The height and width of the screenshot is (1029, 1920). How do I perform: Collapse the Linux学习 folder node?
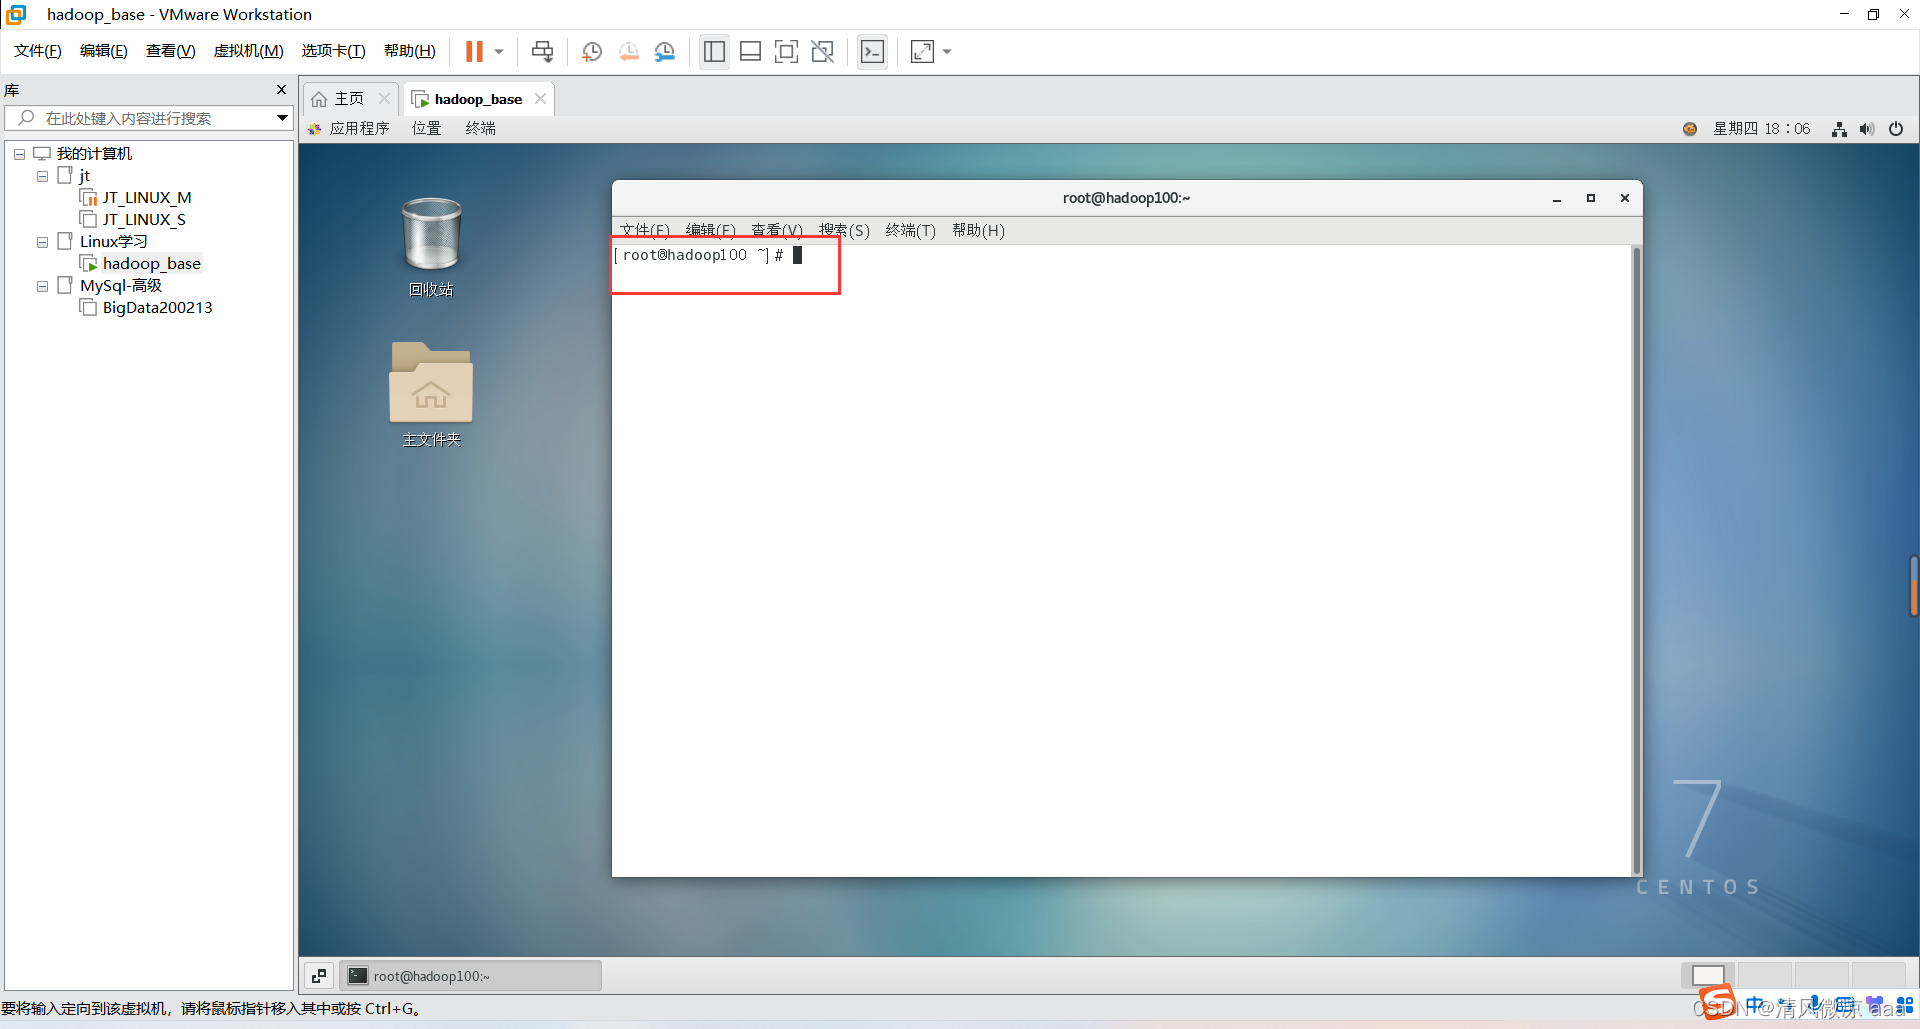[x=42, y=242]
